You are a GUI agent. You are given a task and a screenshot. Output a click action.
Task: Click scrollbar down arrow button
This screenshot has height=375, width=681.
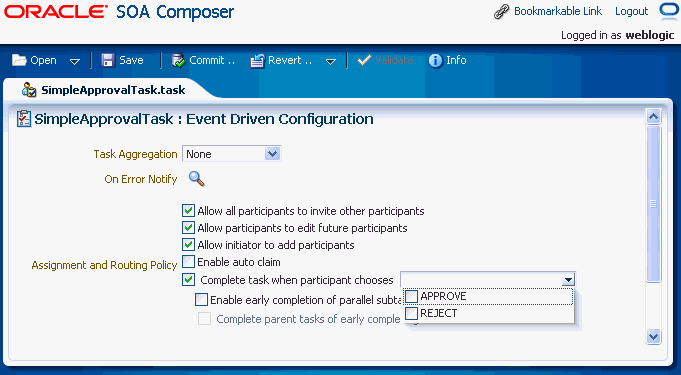click(653, 336)
